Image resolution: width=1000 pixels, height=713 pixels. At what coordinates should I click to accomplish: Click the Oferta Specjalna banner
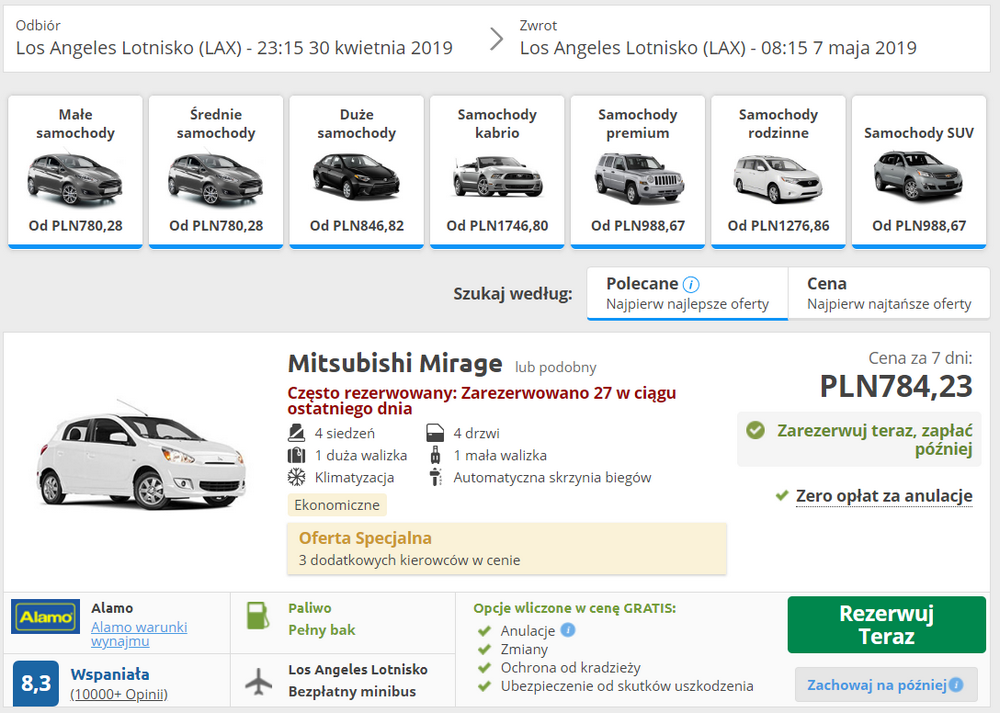tap(506, 548)
